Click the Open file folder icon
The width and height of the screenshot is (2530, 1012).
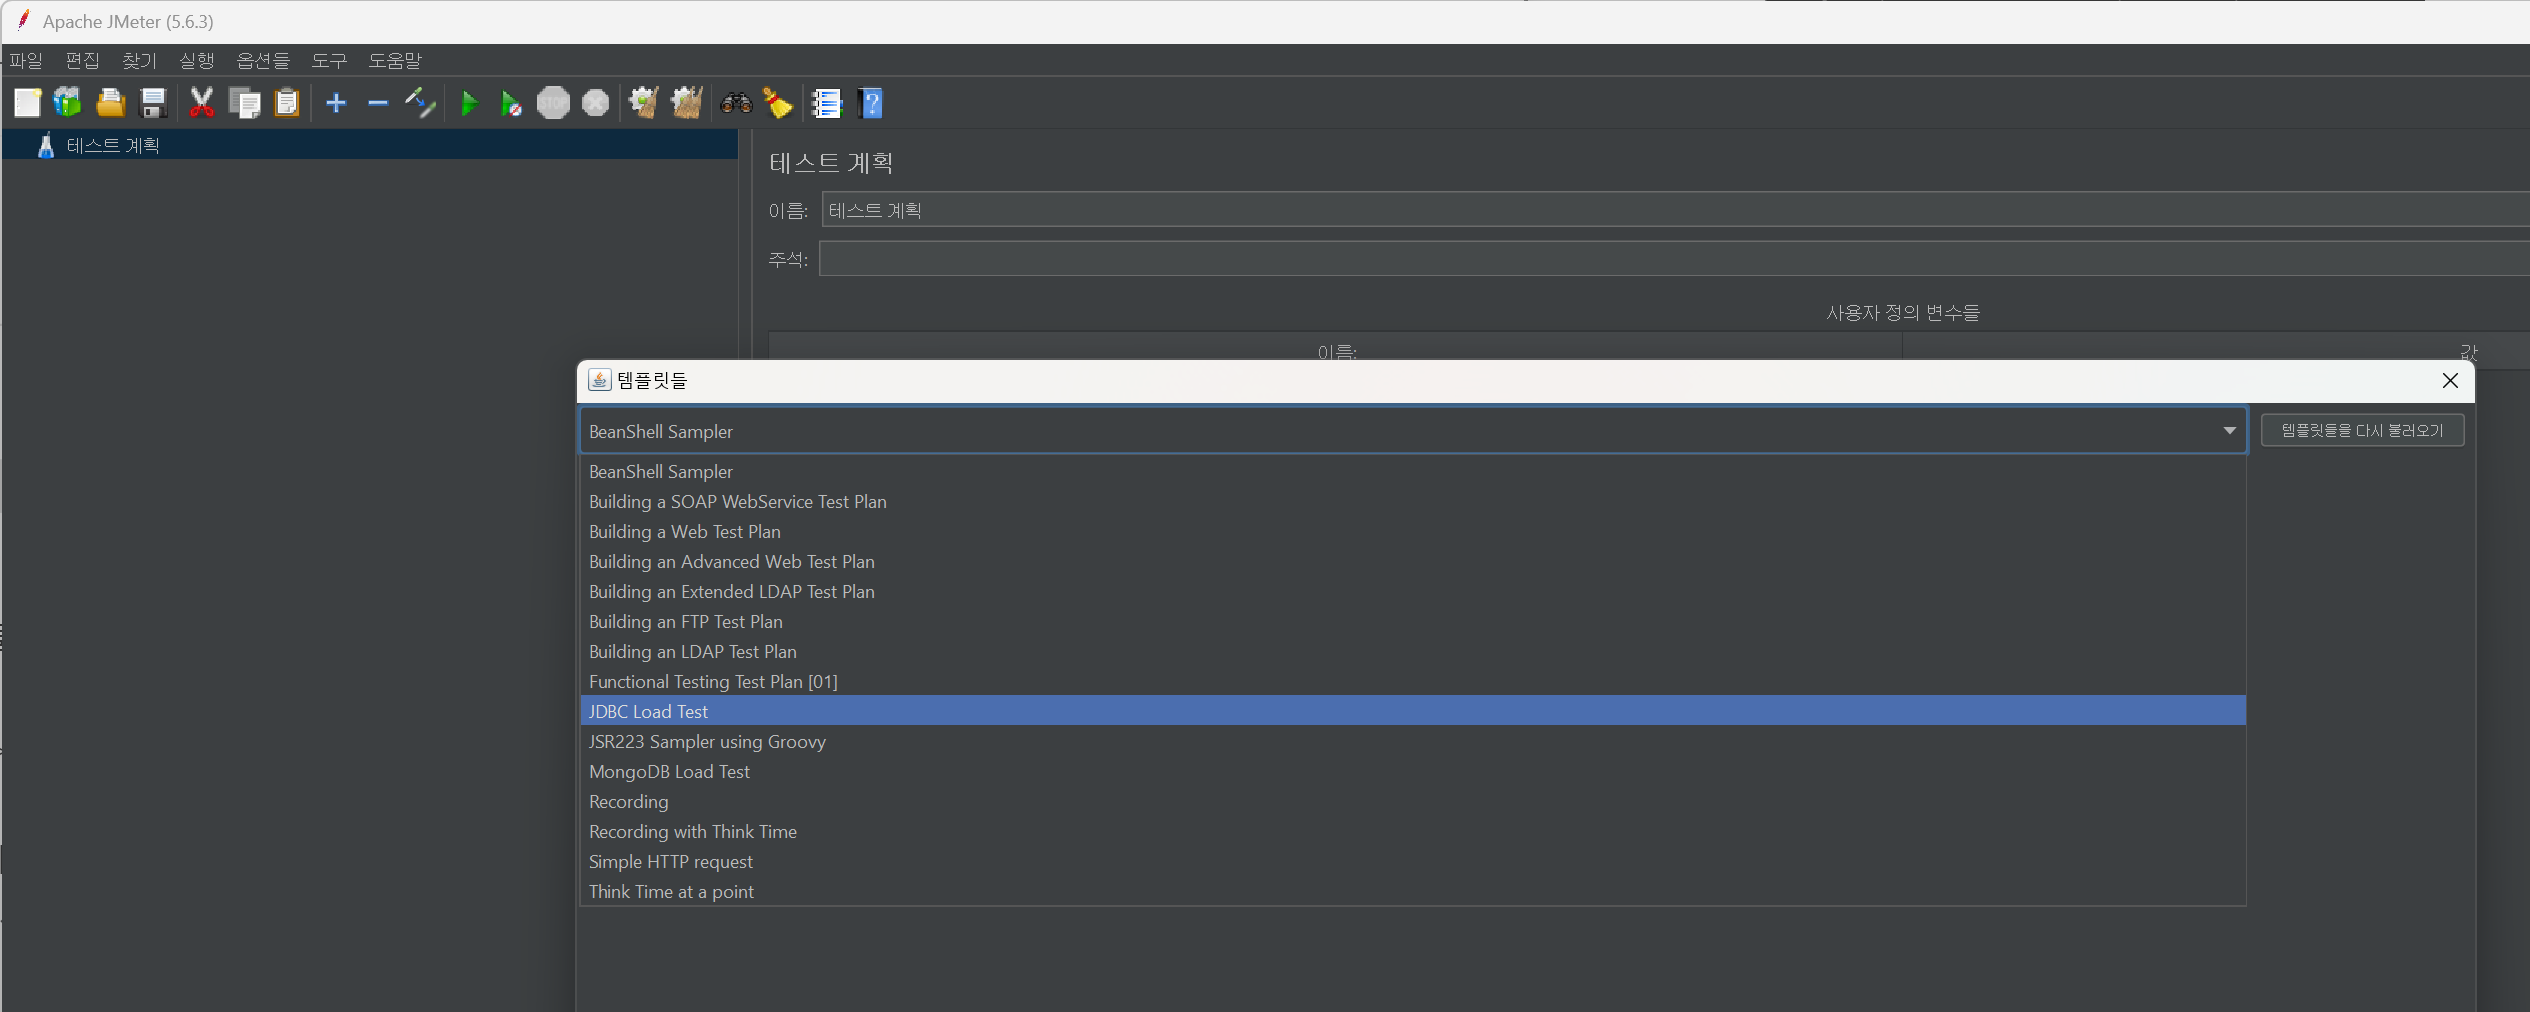pos(110,103)
